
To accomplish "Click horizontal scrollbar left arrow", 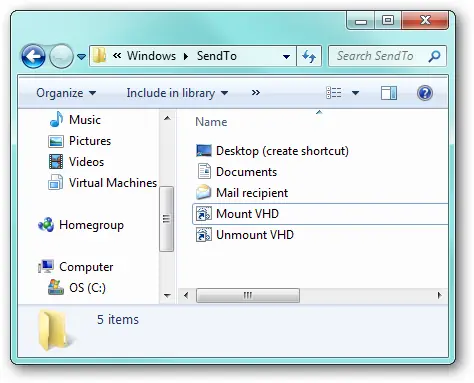I will pos(186,295).
